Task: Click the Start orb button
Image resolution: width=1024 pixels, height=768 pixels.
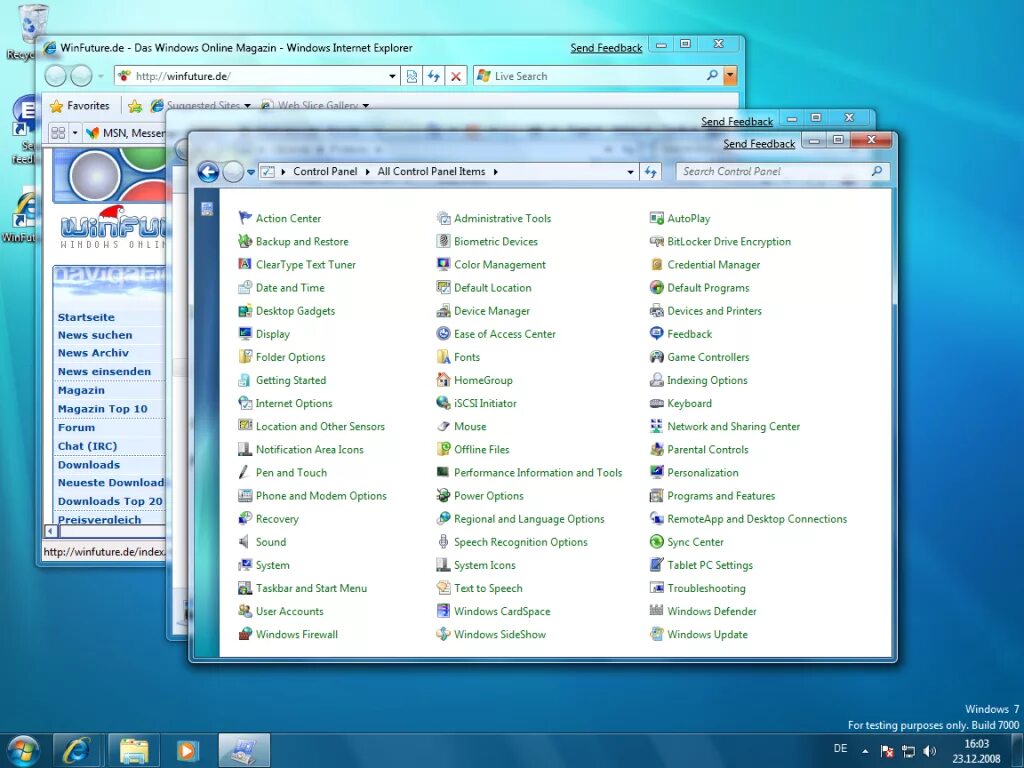Action: [x=23, y=751]
